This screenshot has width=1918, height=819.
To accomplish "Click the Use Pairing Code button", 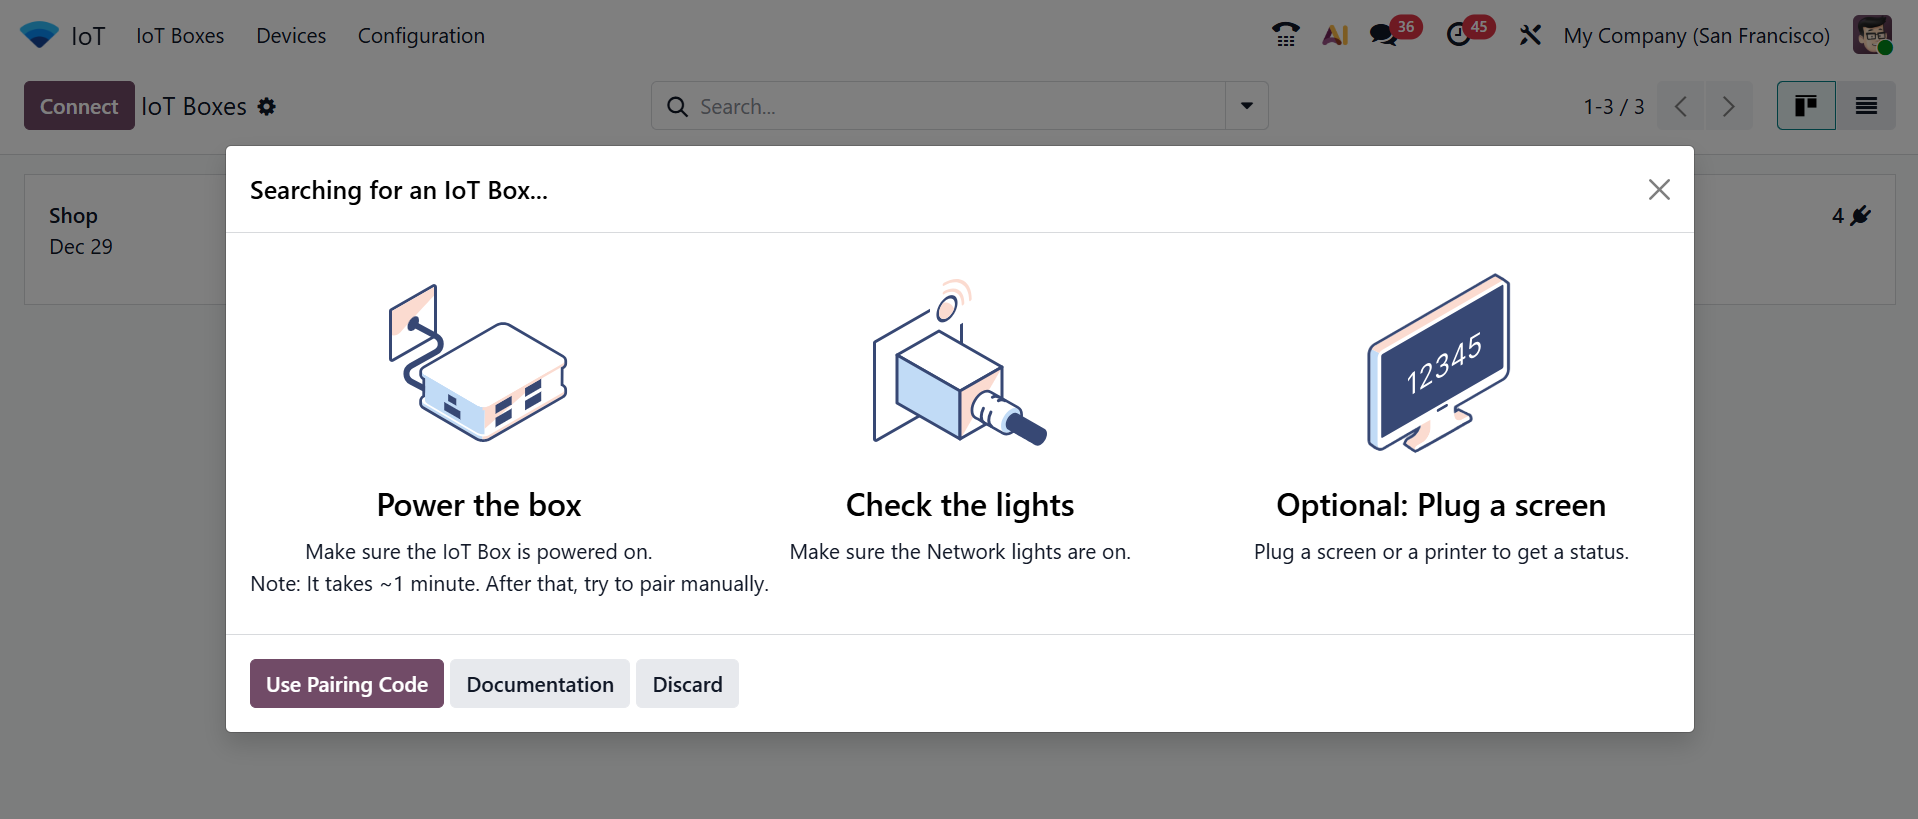I will (x=346, y=684).
